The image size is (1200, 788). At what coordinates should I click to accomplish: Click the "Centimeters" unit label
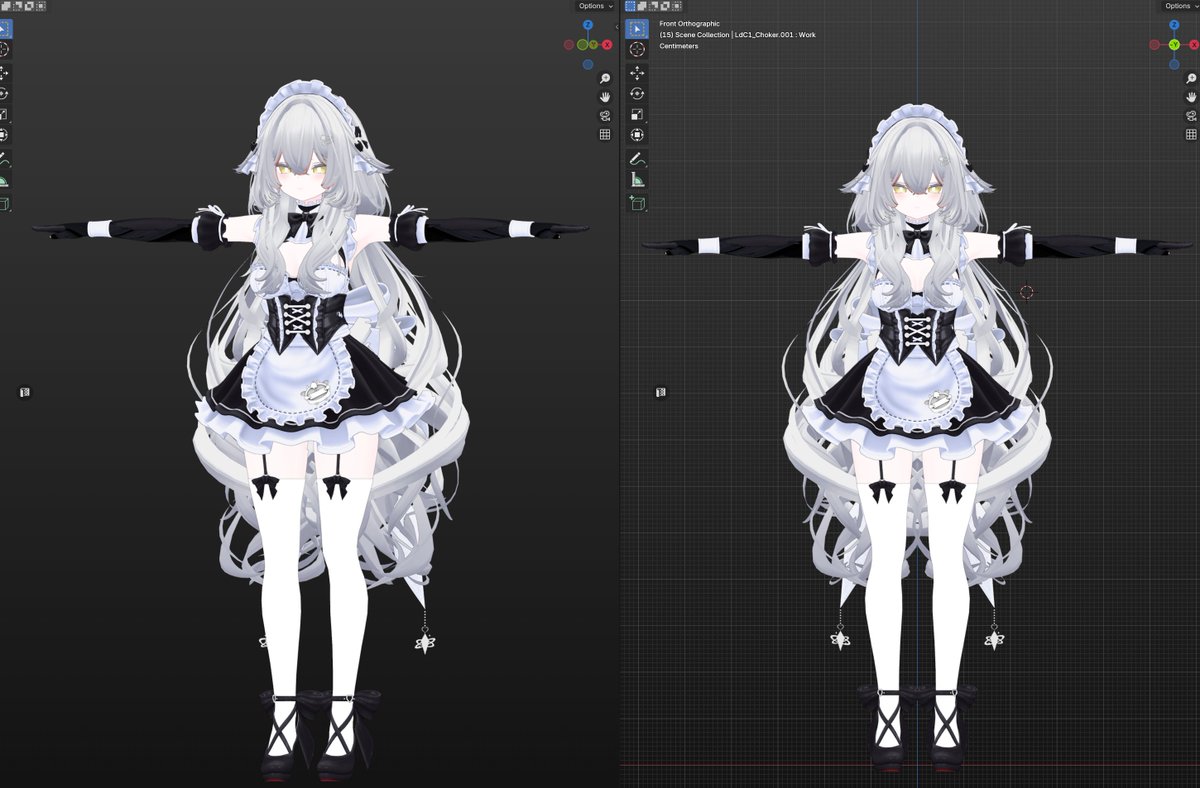pos(679,46)
